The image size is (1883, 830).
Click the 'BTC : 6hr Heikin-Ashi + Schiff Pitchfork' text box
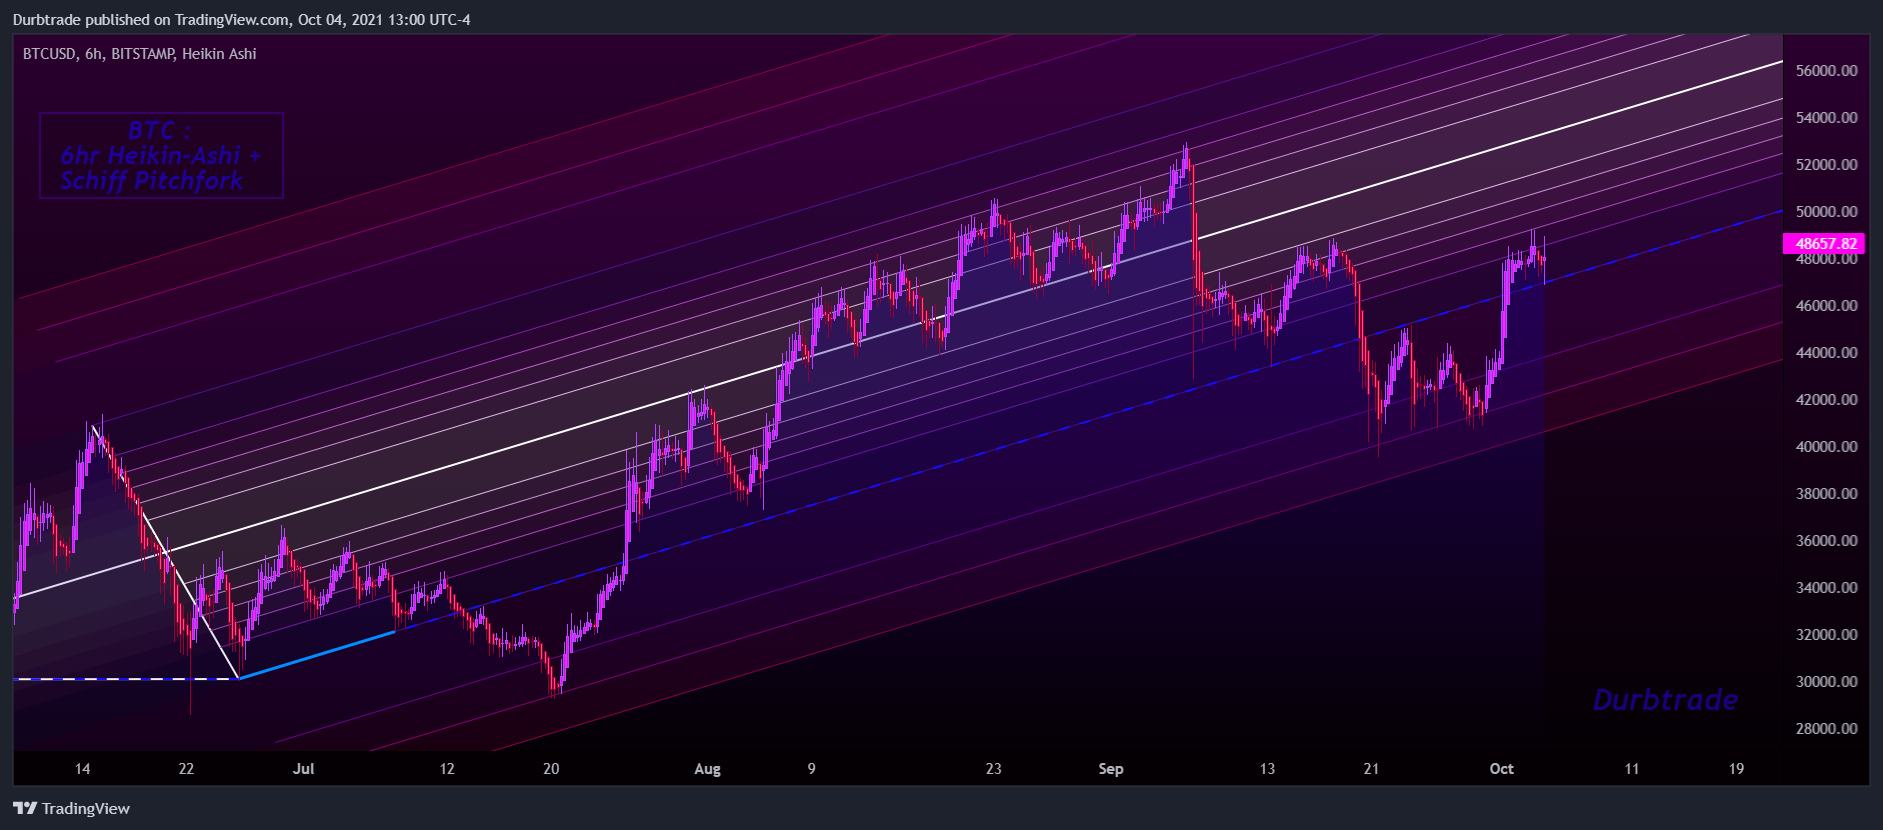pos(161,156)
